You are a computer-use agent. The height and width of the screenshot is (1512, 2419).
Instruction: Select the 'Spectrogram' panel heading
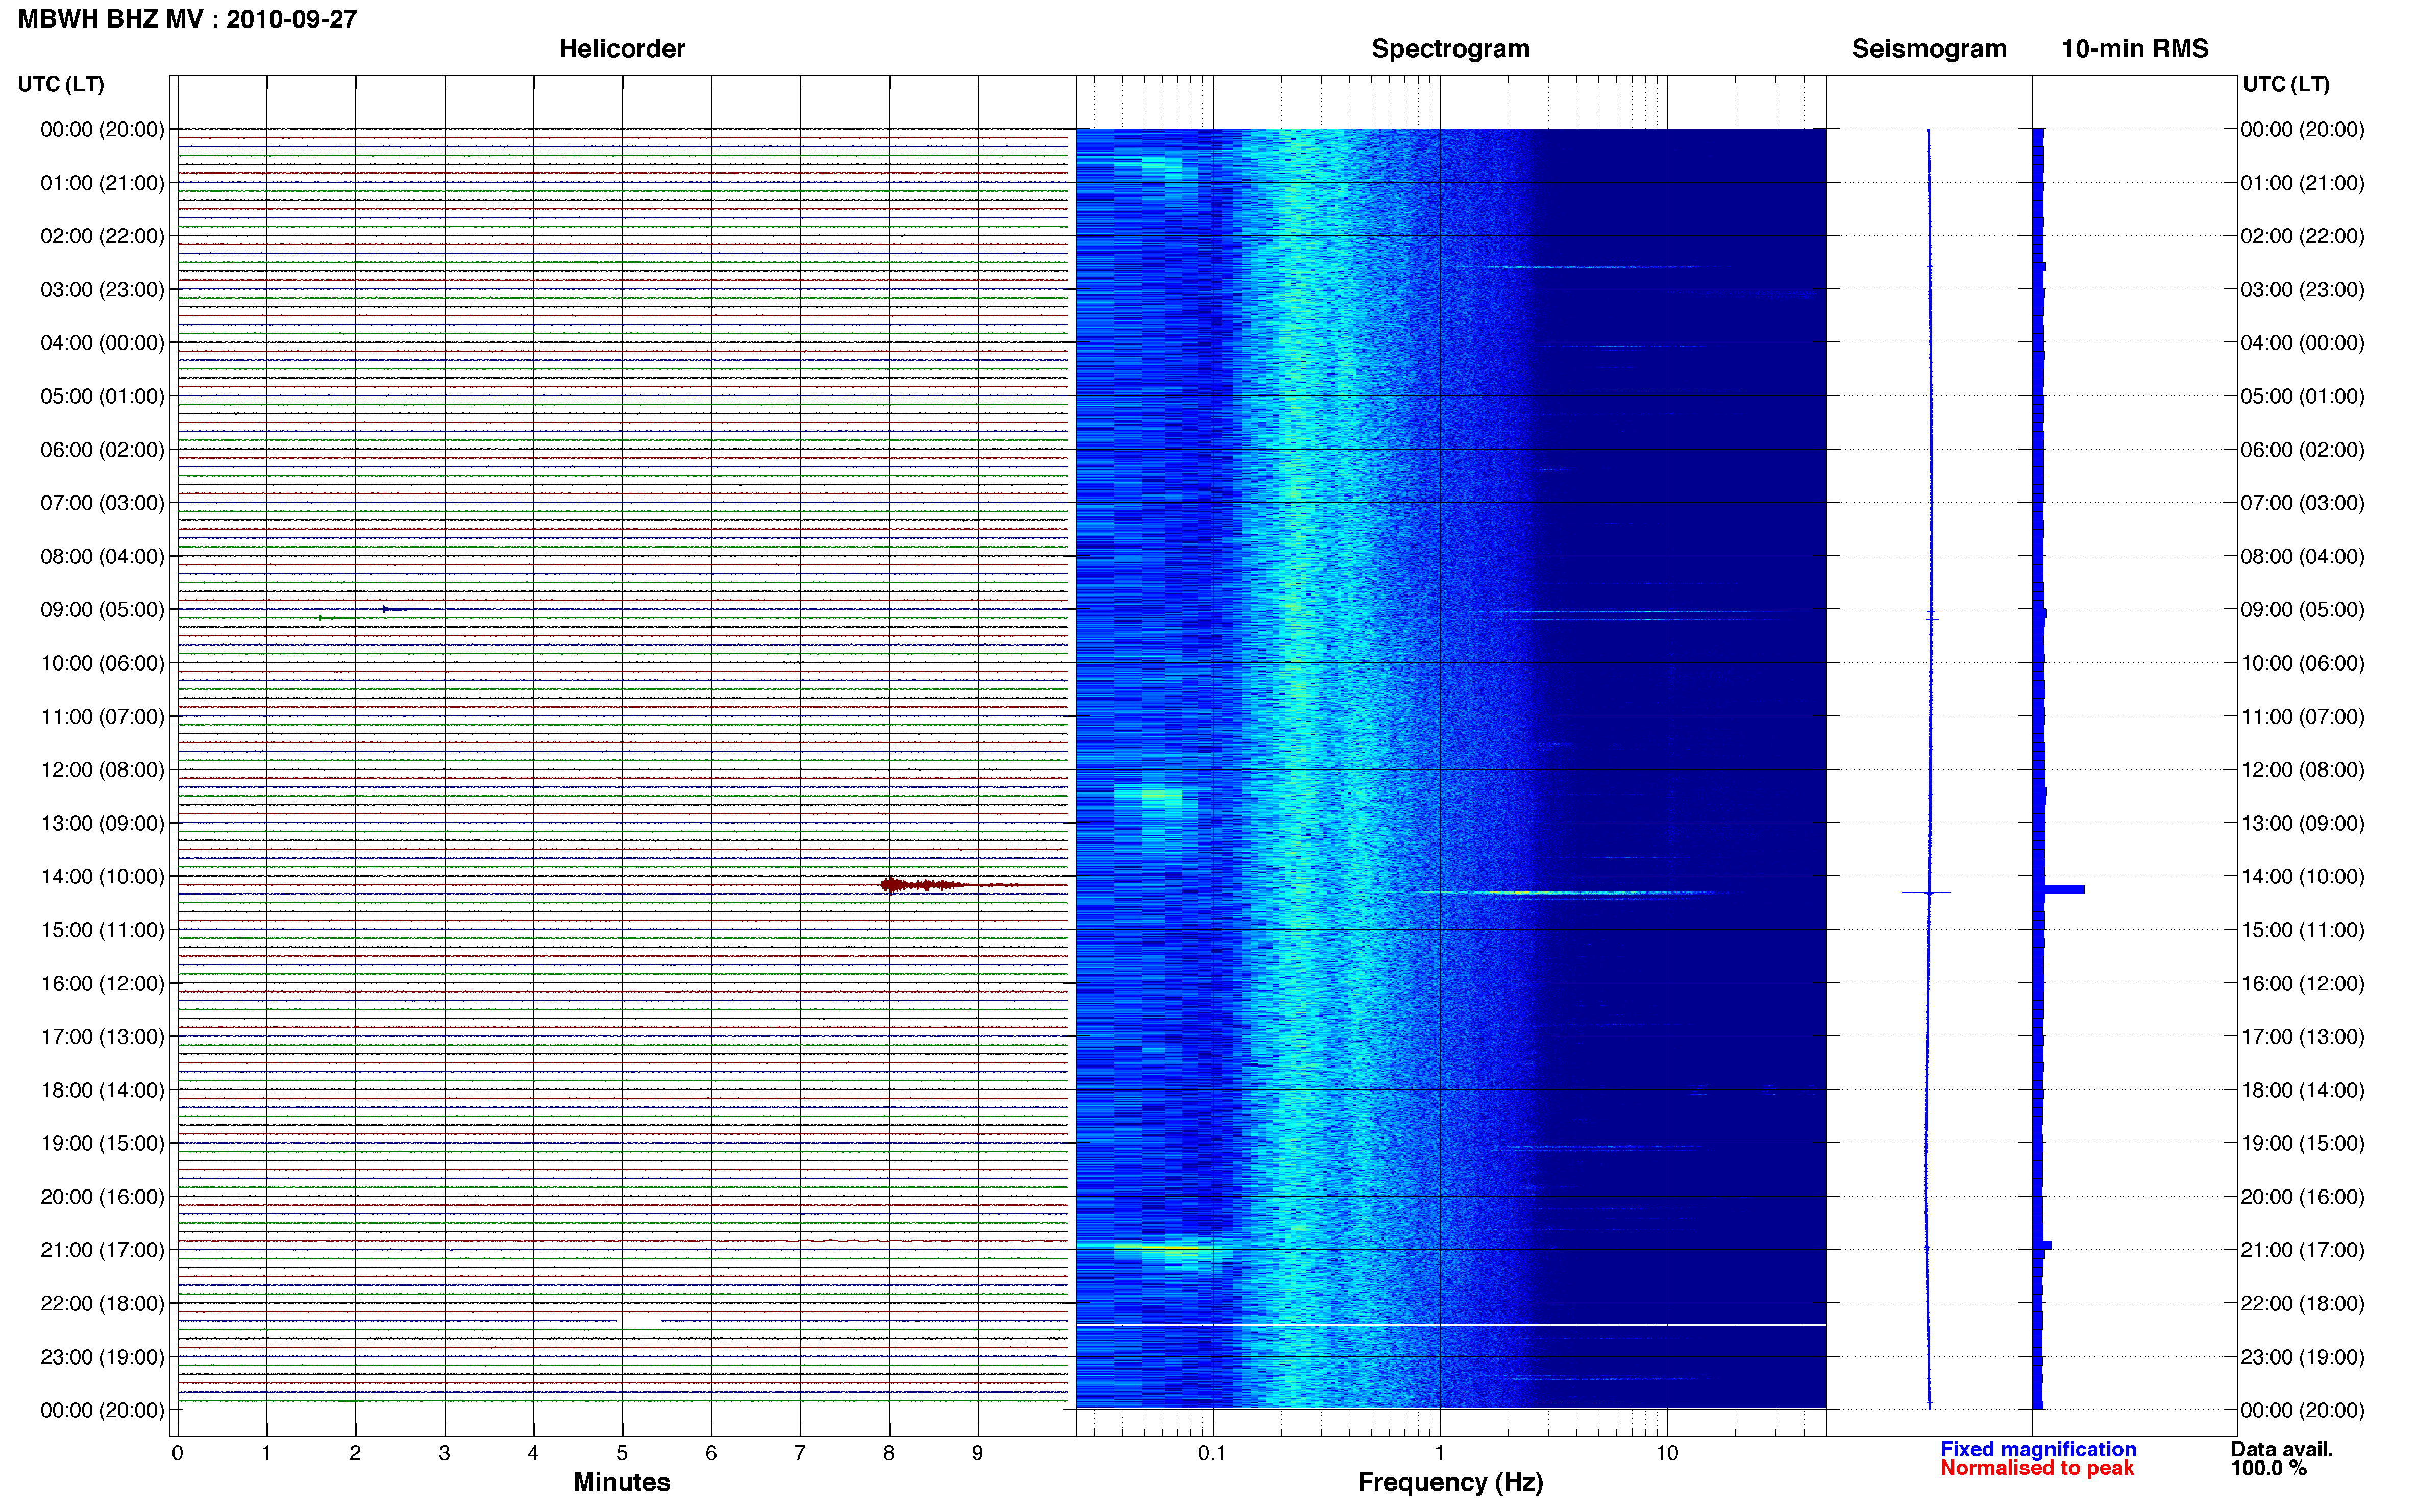pyautogui.click(x=1450, y=49)
